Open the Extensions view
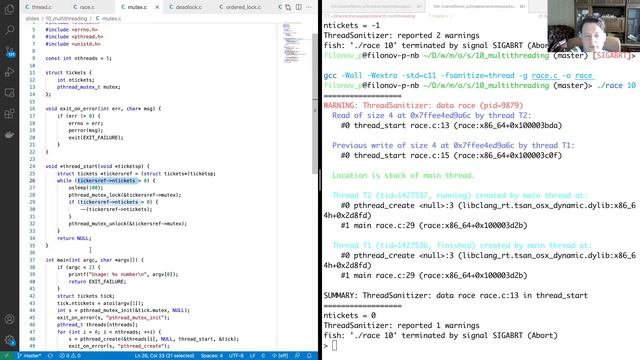Image resolution: width=640 pixels, height=360 pixels. (x=9, y=114)
